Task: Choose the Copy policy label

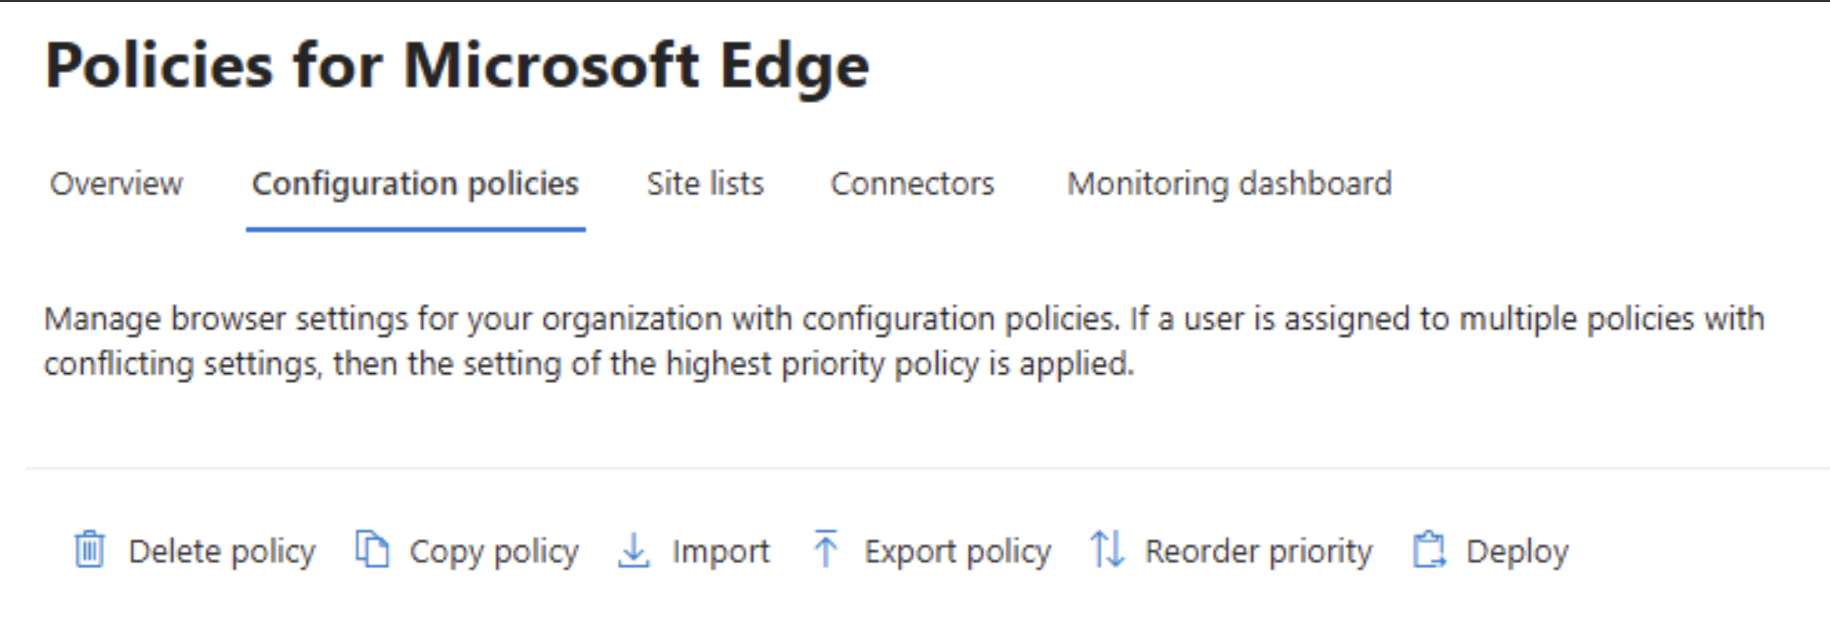Action: [x=494, y=552]
